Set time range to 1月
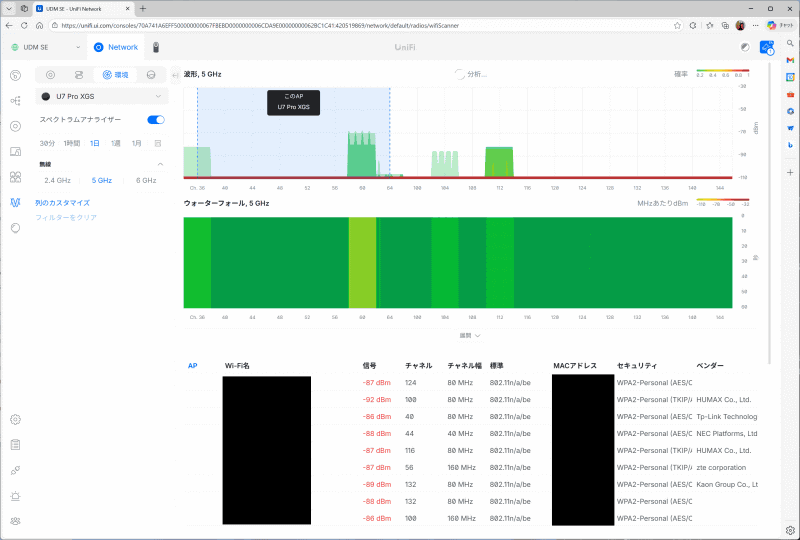Image resolution: width=800 pixels, height=540 pixels. point(136,143)
